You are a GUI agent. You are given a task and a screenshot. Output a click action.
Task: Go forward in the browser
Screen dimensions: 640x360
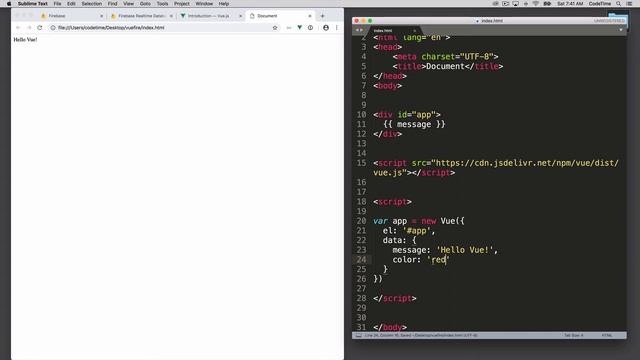click(x=29, y=28)
